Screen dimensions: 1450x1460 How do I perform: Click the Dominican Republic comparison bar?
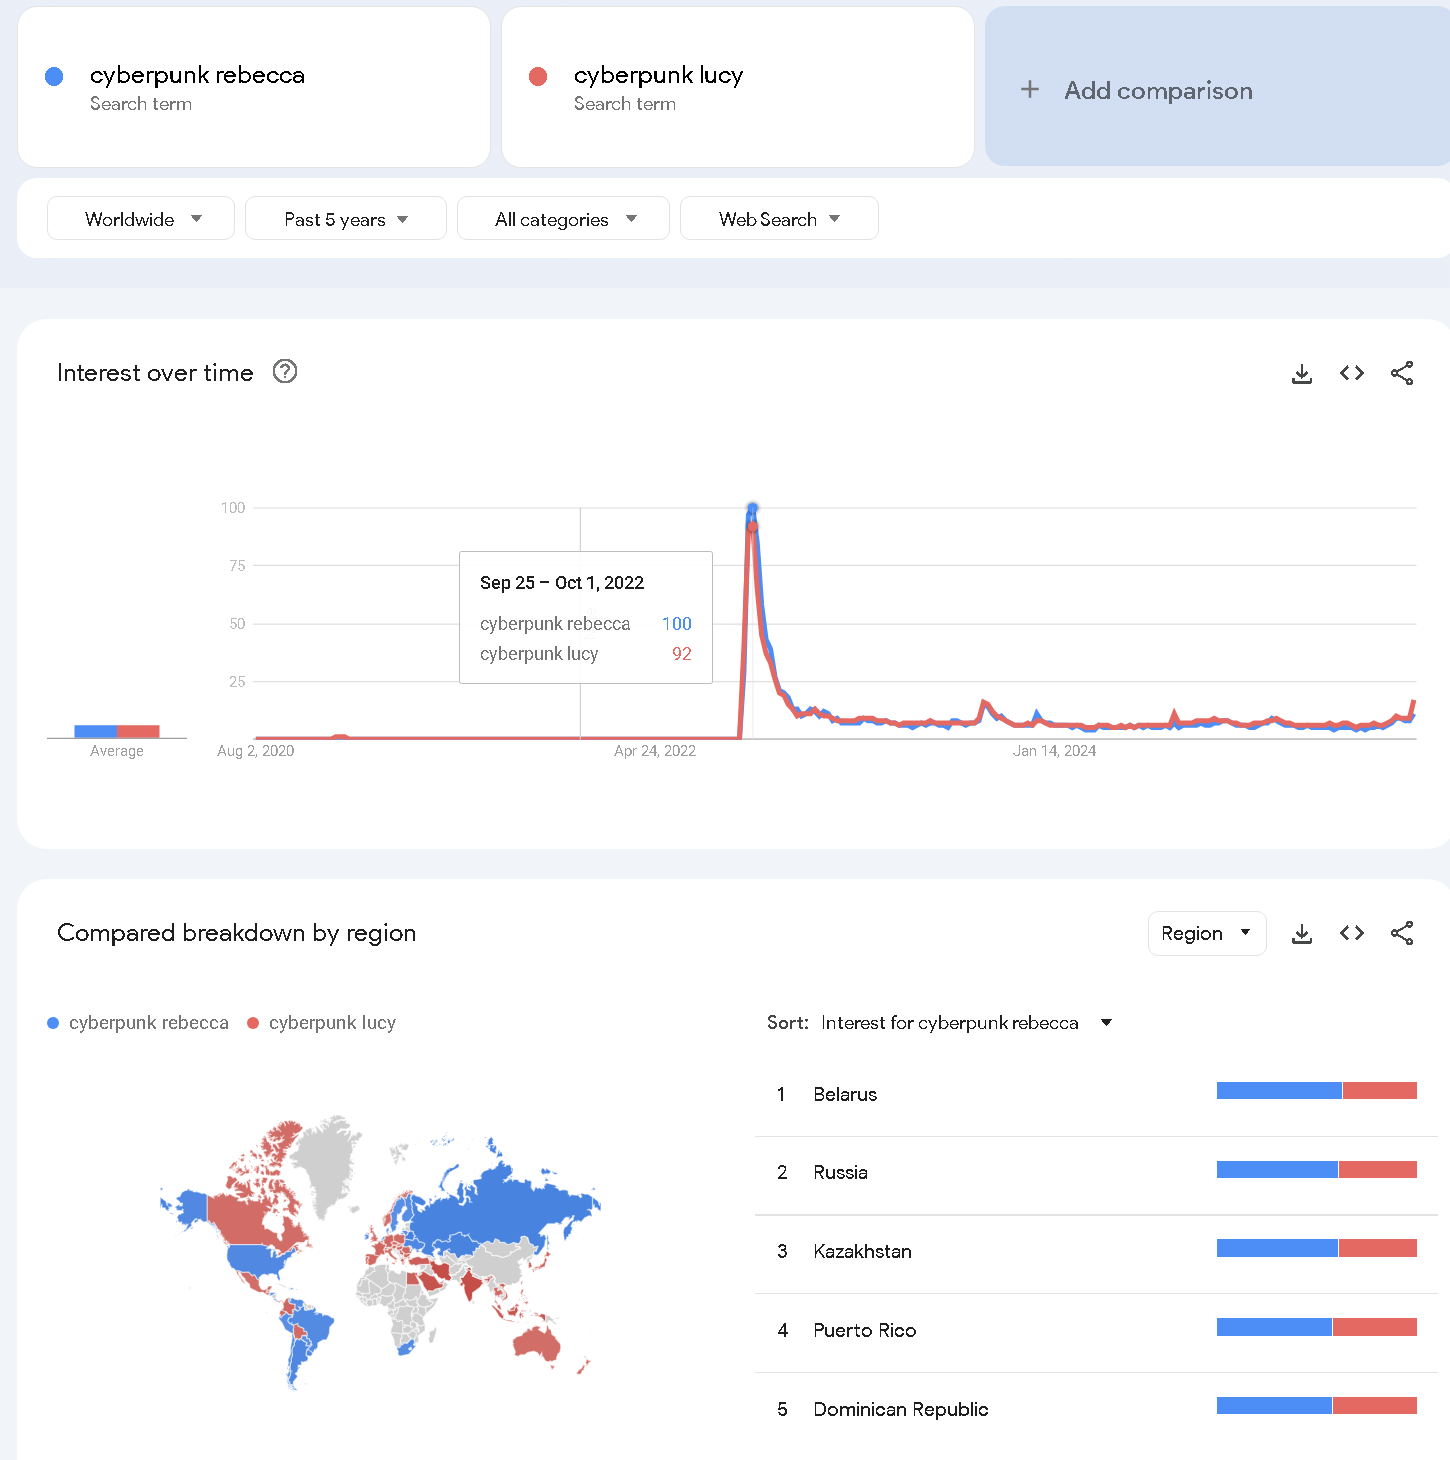[1317, 1405]
